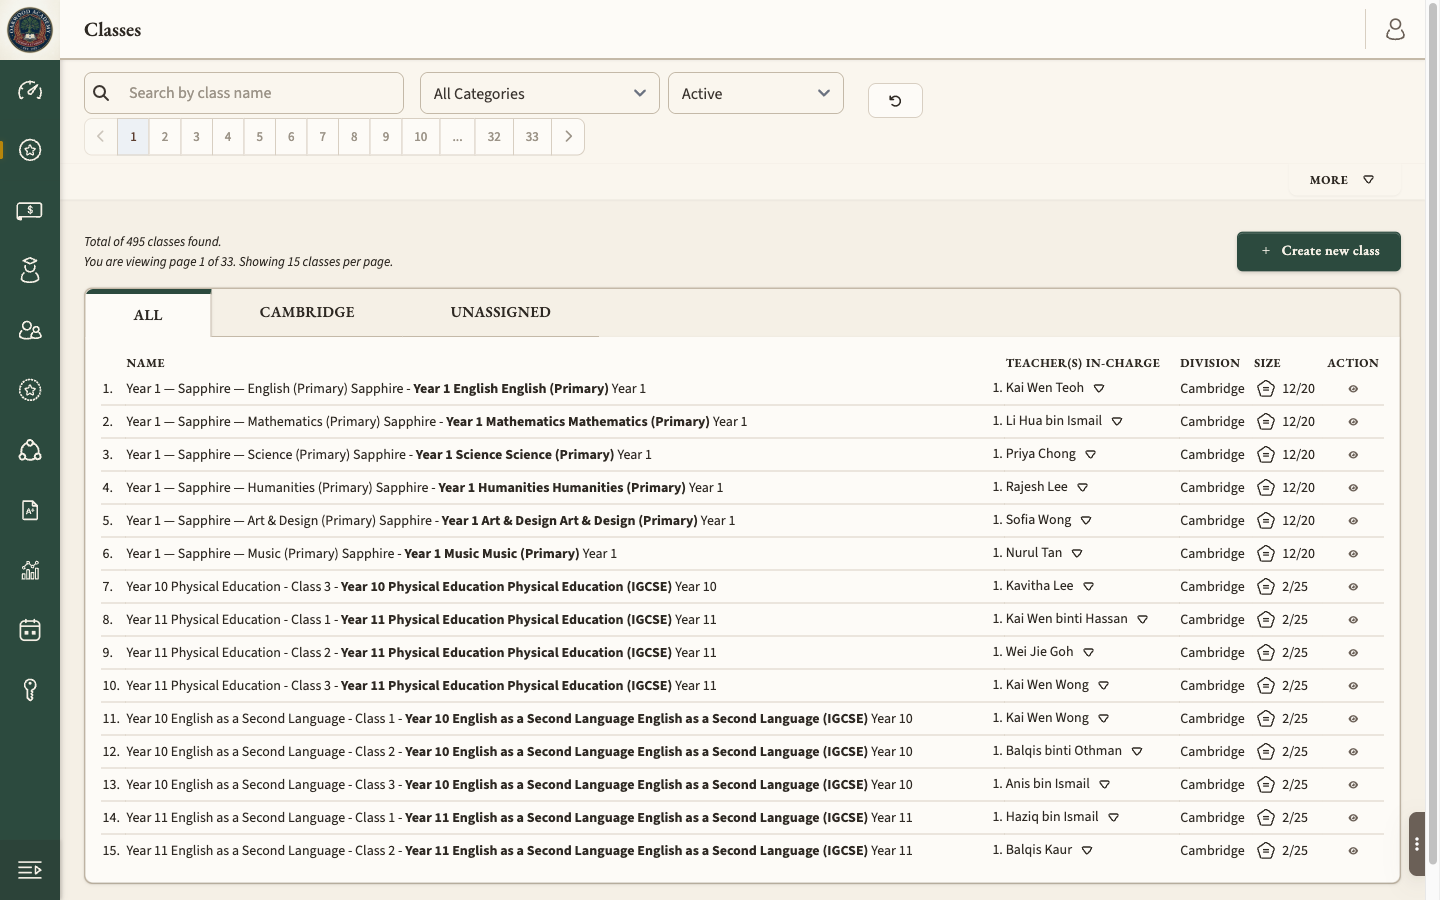Click previous page left arrow
Viewport: 1440px width, 900px height.
(101, 137)
